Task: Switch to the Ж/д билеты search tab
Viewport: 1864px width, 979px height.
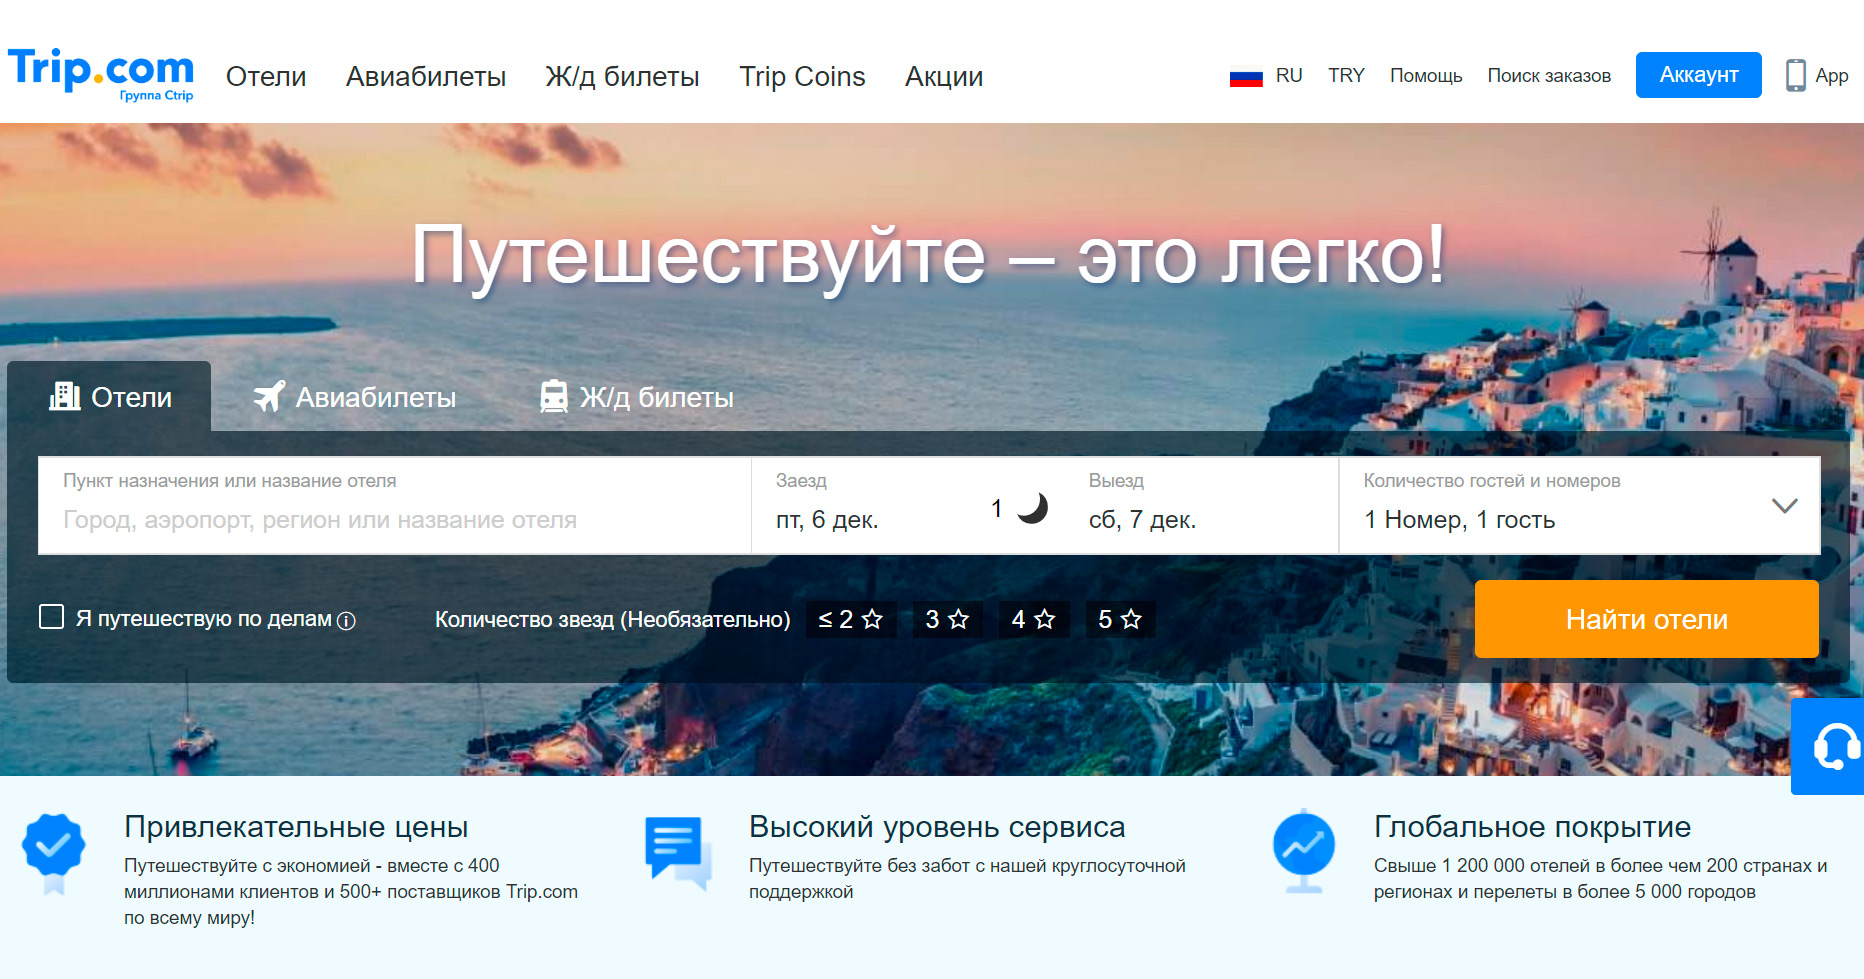Action: pos(636,397)
